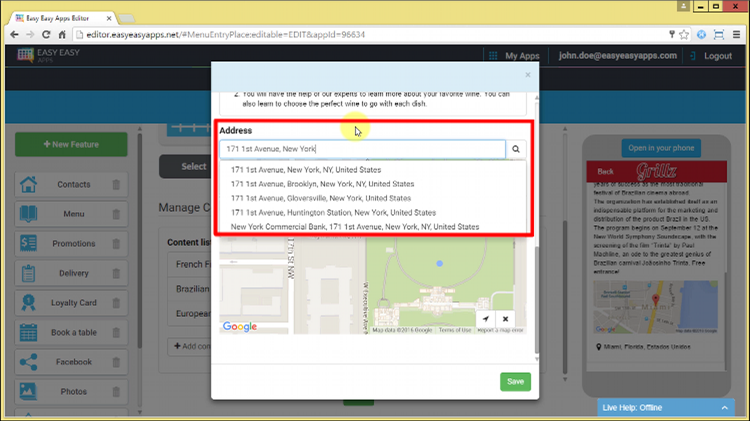
Task: Delete the Photos feature with trash icon
Action: pyautogui.click(x=116, y=392)
